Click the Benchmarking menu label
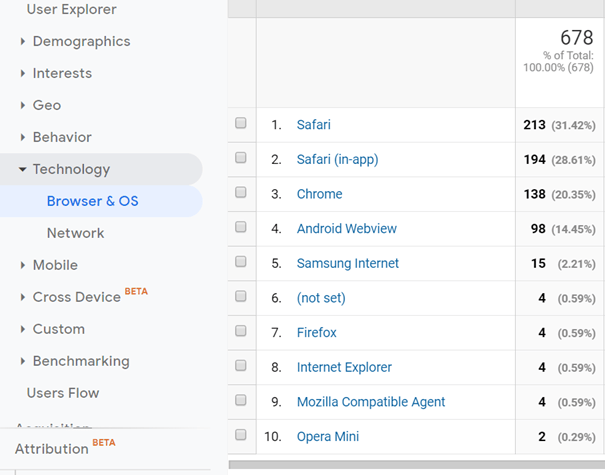This screenshot has height=475, width=605. tap(81, 361)
